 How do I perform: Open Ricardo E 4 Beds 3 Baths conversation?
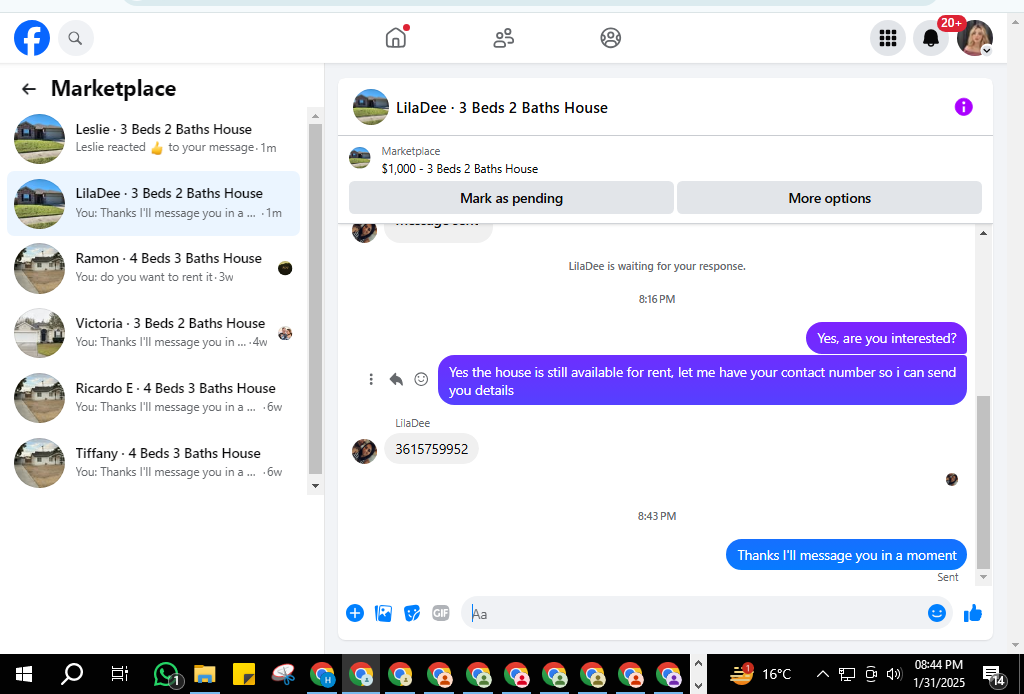click(153, 398)
